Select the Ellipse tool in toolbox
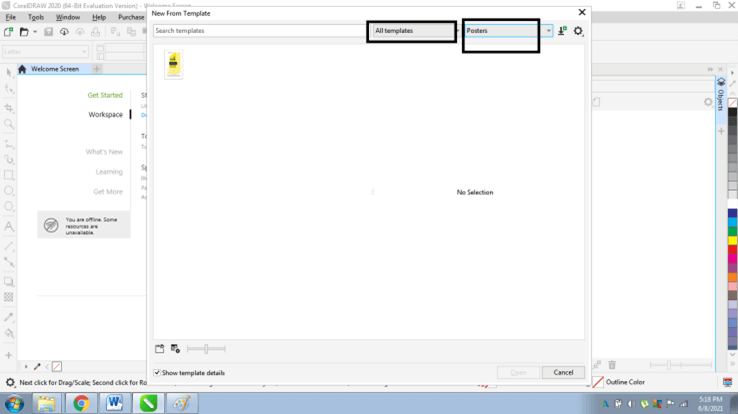This screenshot has height=414, width=738. (x=9, y=191)
